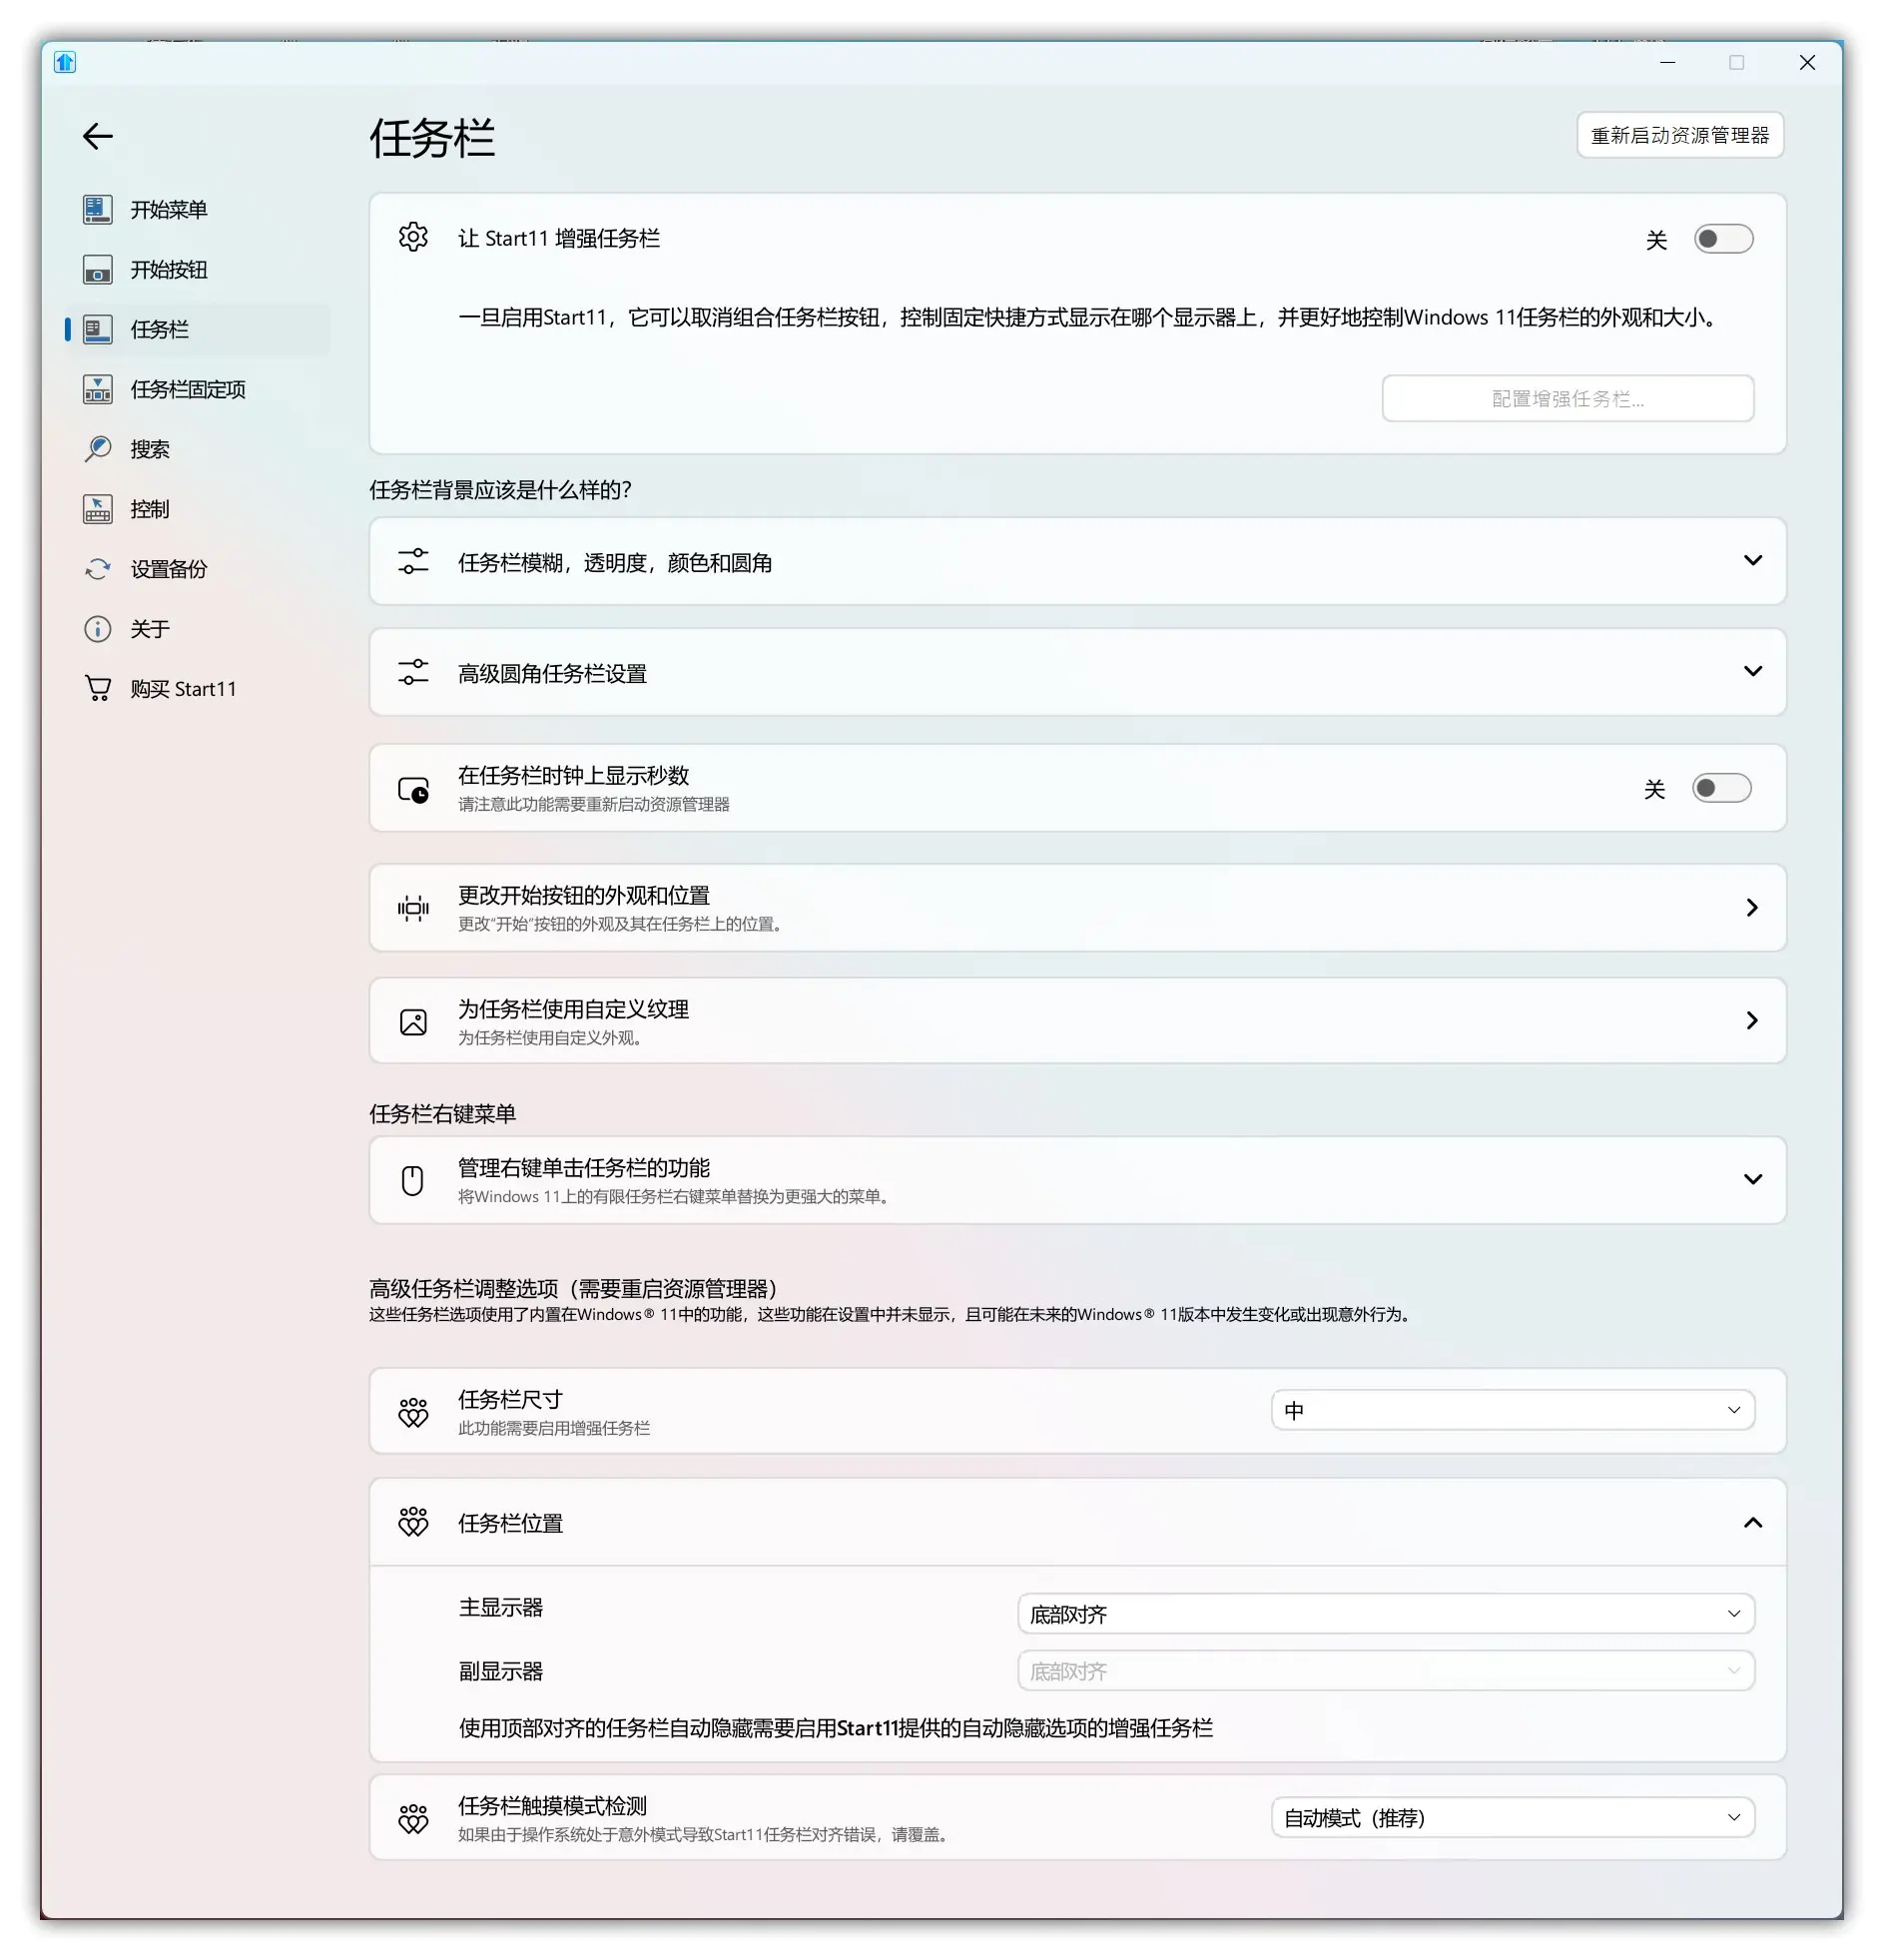Click icon beside 任务栏尺寸

point(413,1412)
